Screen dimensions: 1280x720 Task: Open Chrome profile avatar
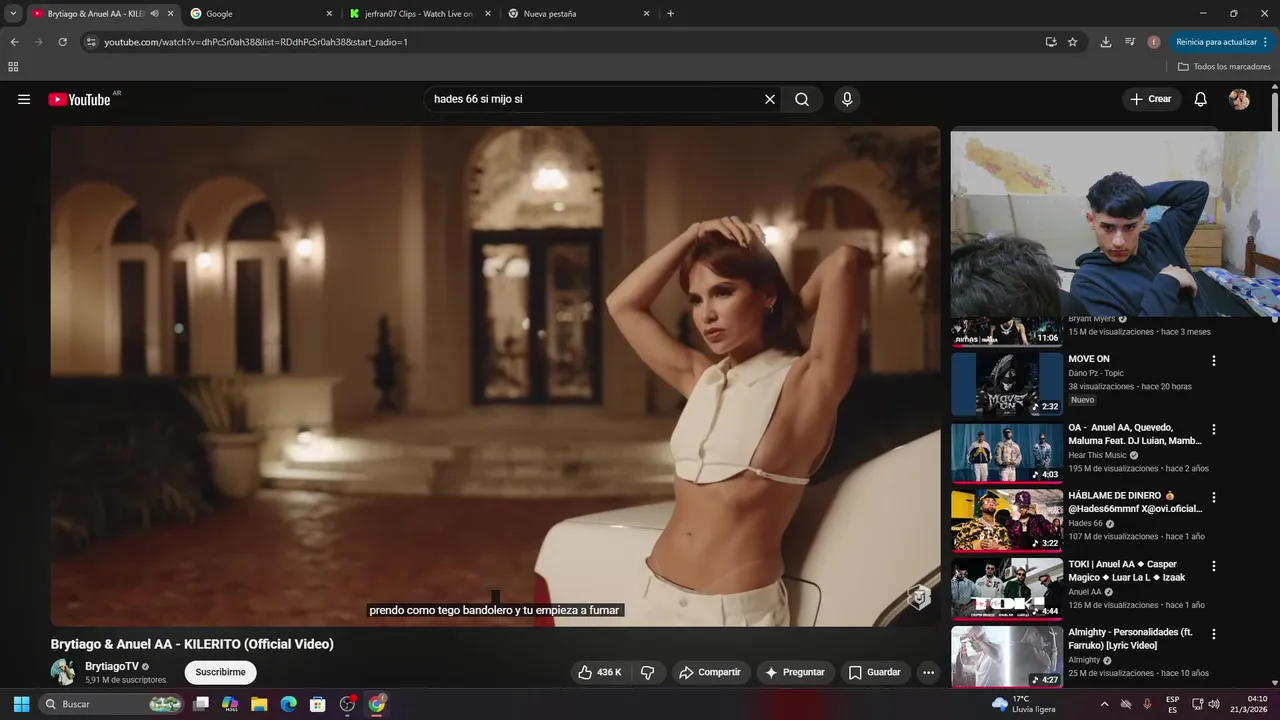point(1154,42)
